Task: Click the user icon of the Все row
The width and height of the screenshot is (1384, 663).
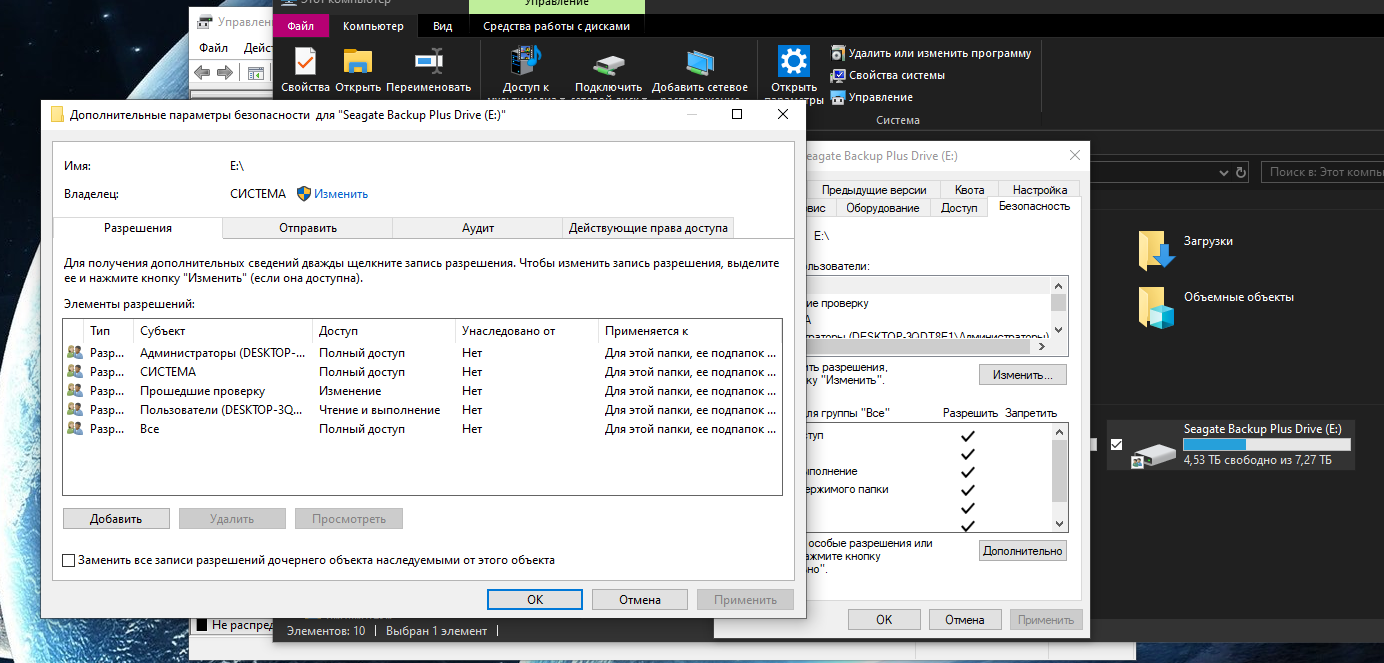Action: (75, 429)
